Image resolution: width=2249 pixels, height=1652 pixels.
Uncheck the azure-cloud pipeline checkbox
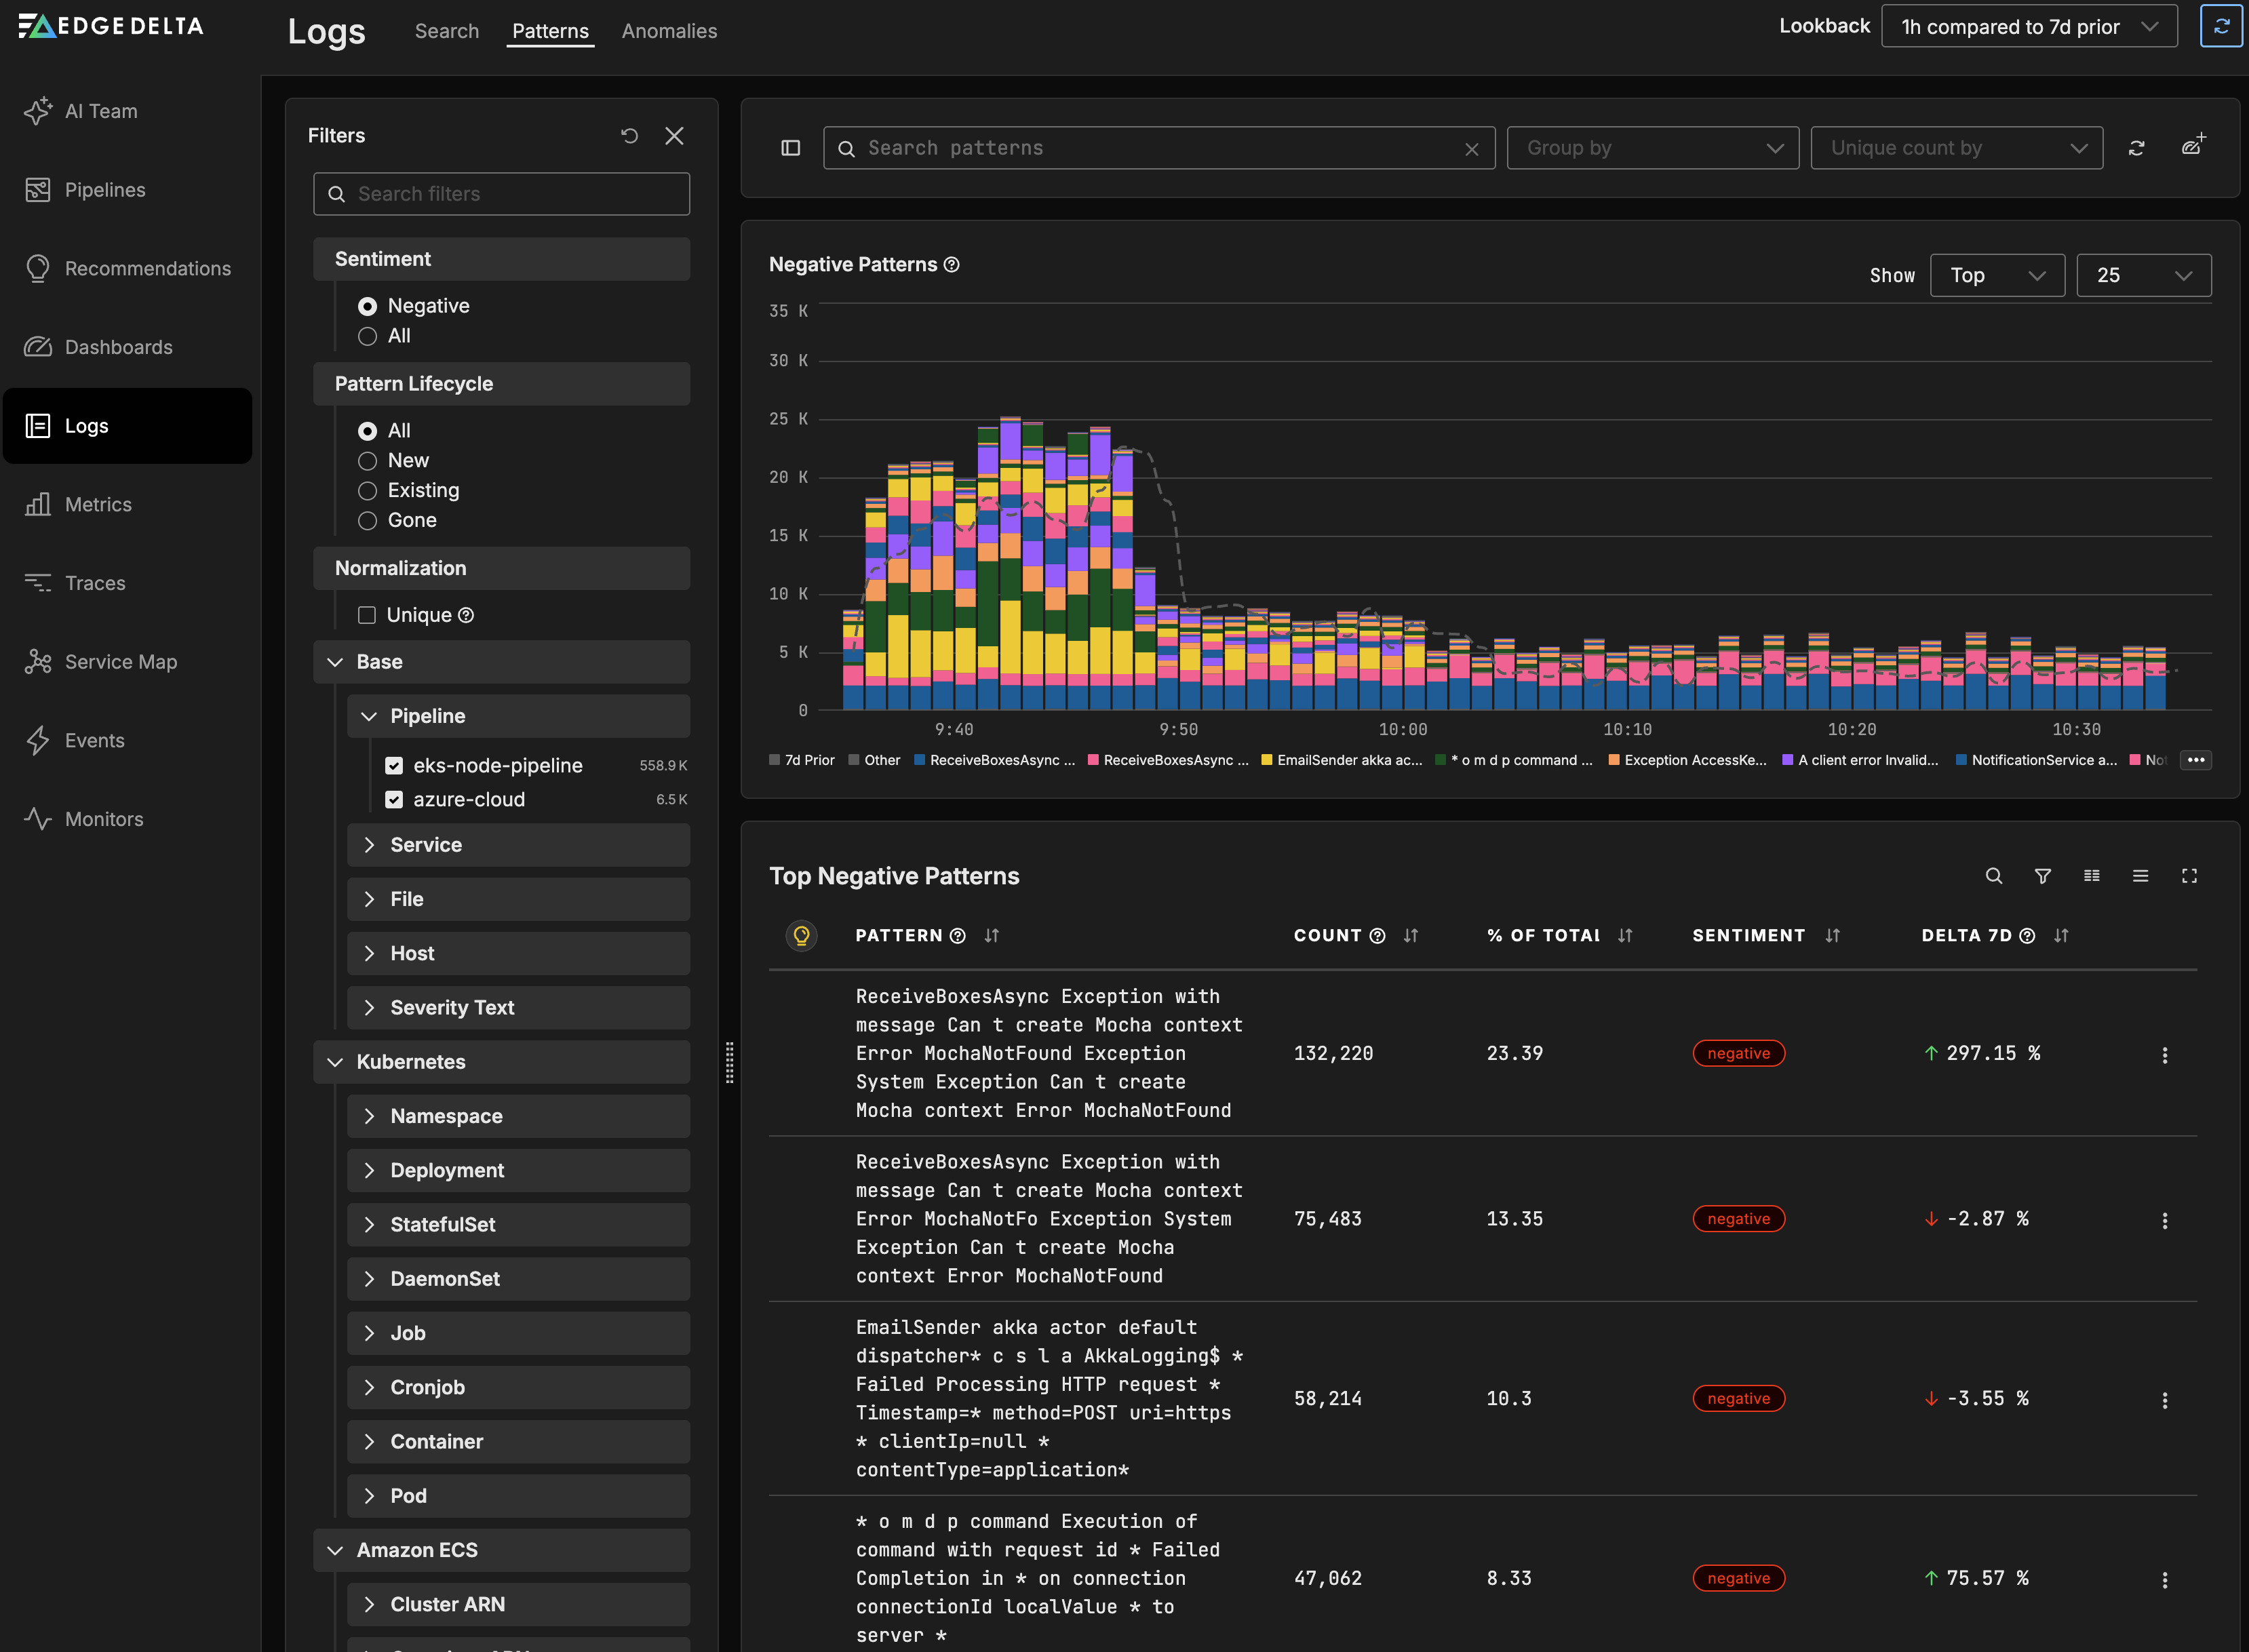[x=394, y=800]
